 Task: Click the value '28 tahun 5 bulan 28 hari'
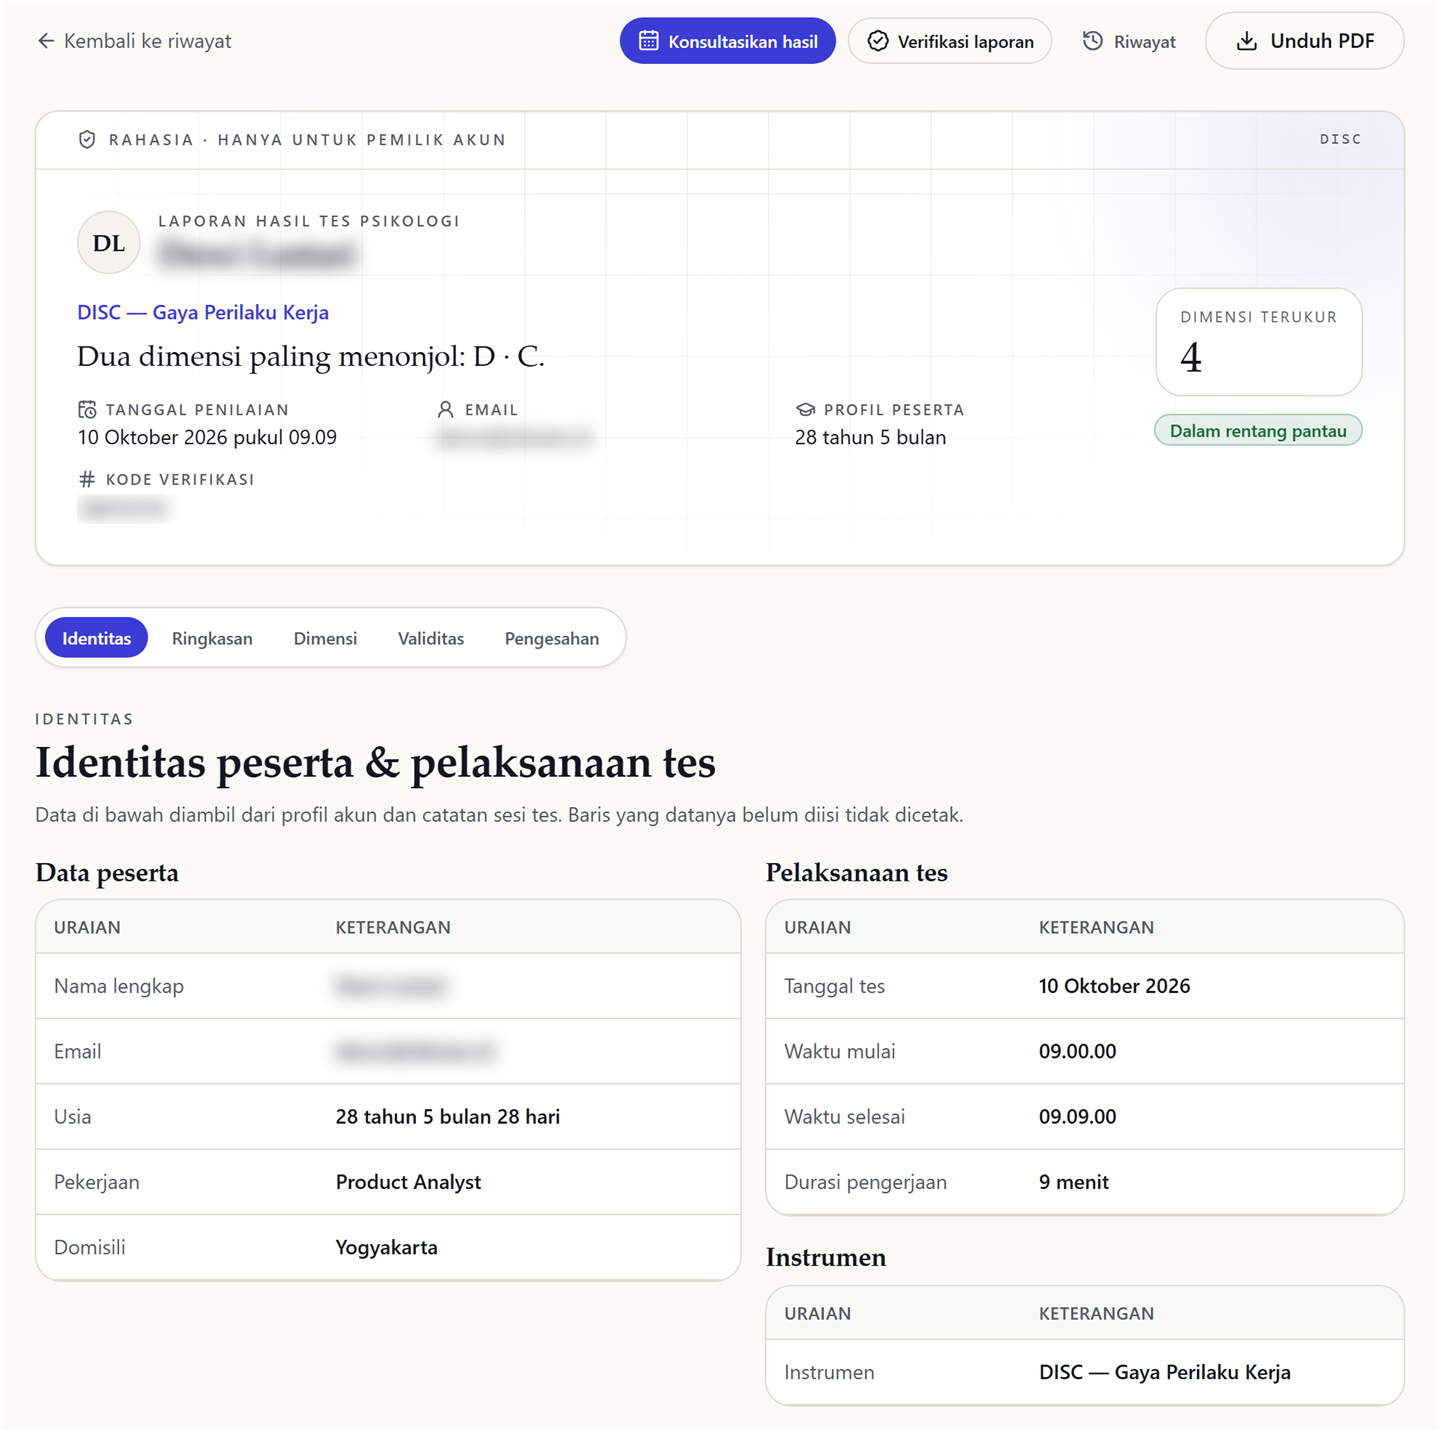click(448, 1117)
